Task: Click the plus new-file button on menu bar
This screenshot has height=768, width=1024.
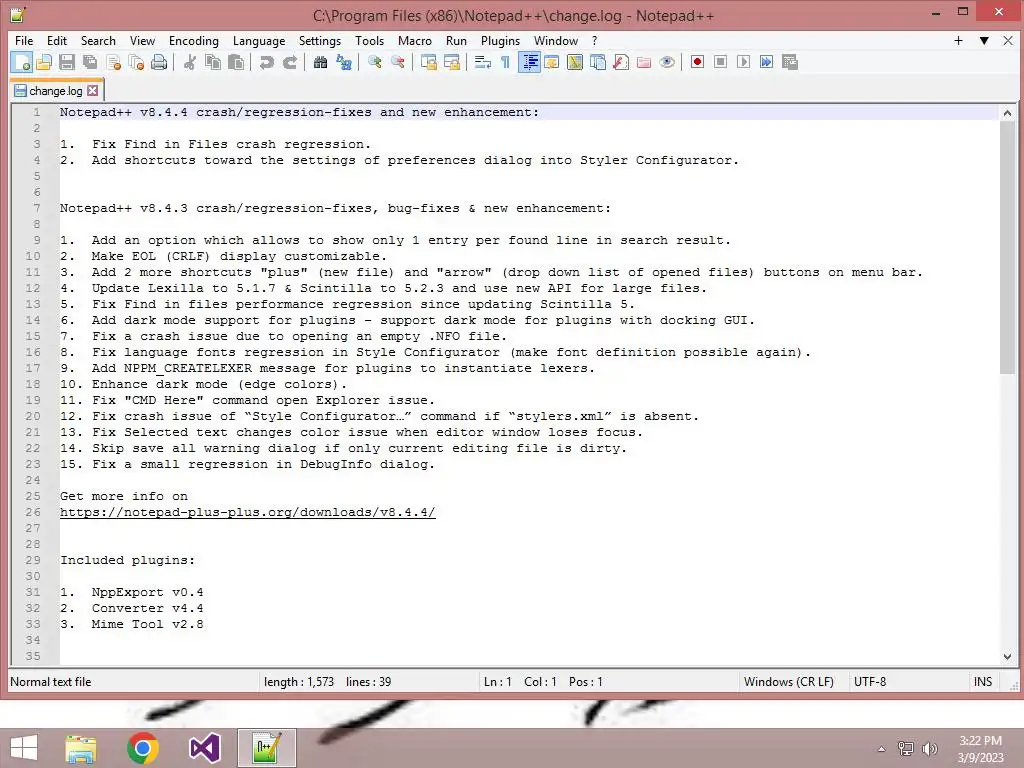Action: pos(959,40)
